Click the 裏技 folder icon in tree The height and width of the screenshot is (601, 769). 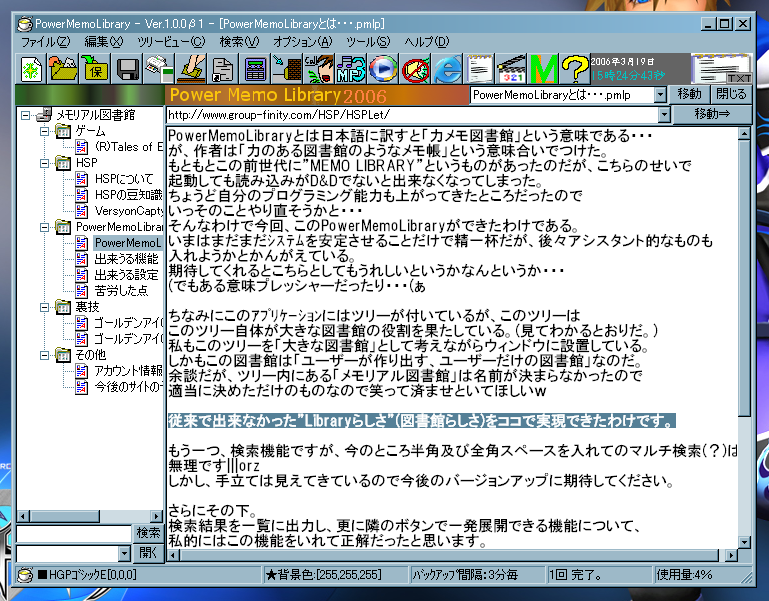coord(63,307)
